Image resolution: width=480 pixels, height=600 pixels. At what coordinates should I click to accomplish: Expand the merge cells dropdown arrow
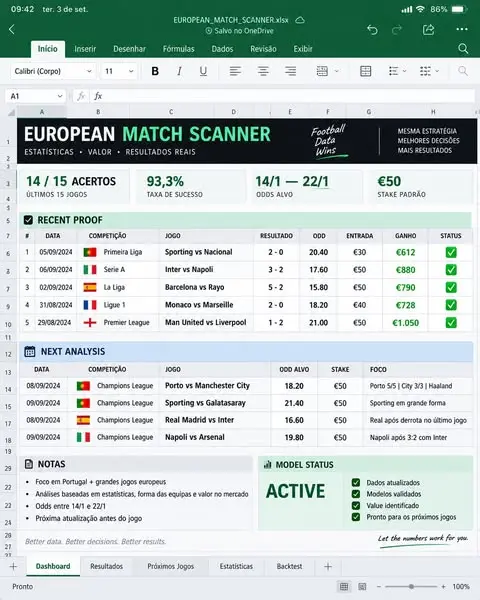pyautogui.click(x=337, y=71)
